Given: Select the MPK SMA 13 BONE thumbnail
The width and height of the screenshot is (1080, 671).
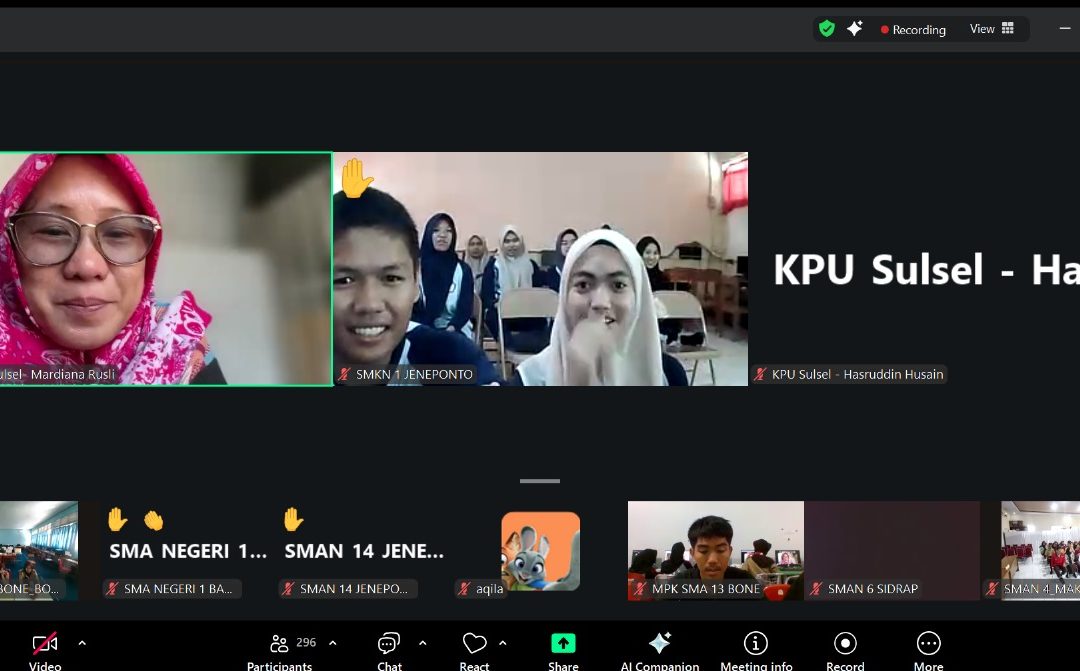Looking at the screenshot, I should (715, 550).
